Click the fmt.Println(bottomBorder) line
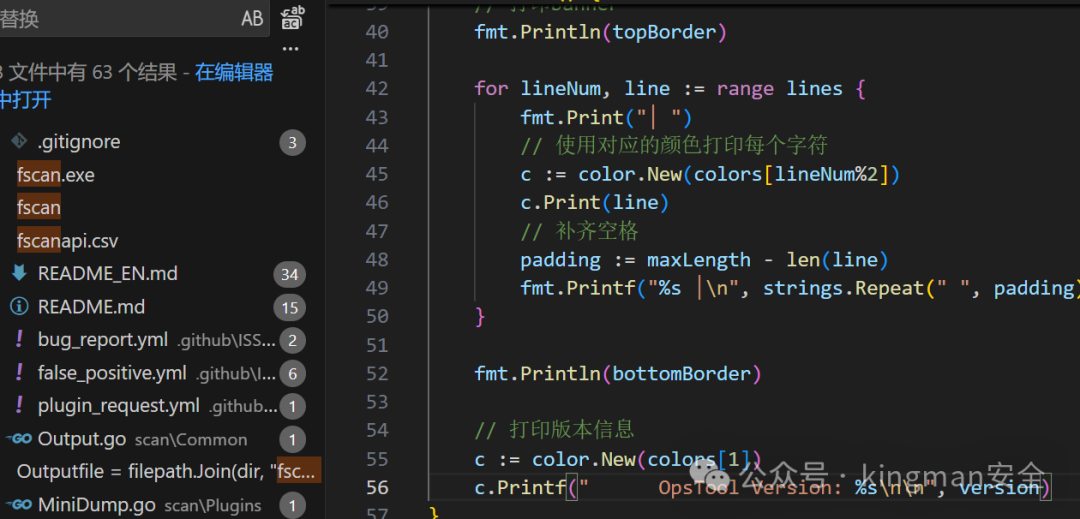Viewport: 1080px width, 519px height. point(617,374)
